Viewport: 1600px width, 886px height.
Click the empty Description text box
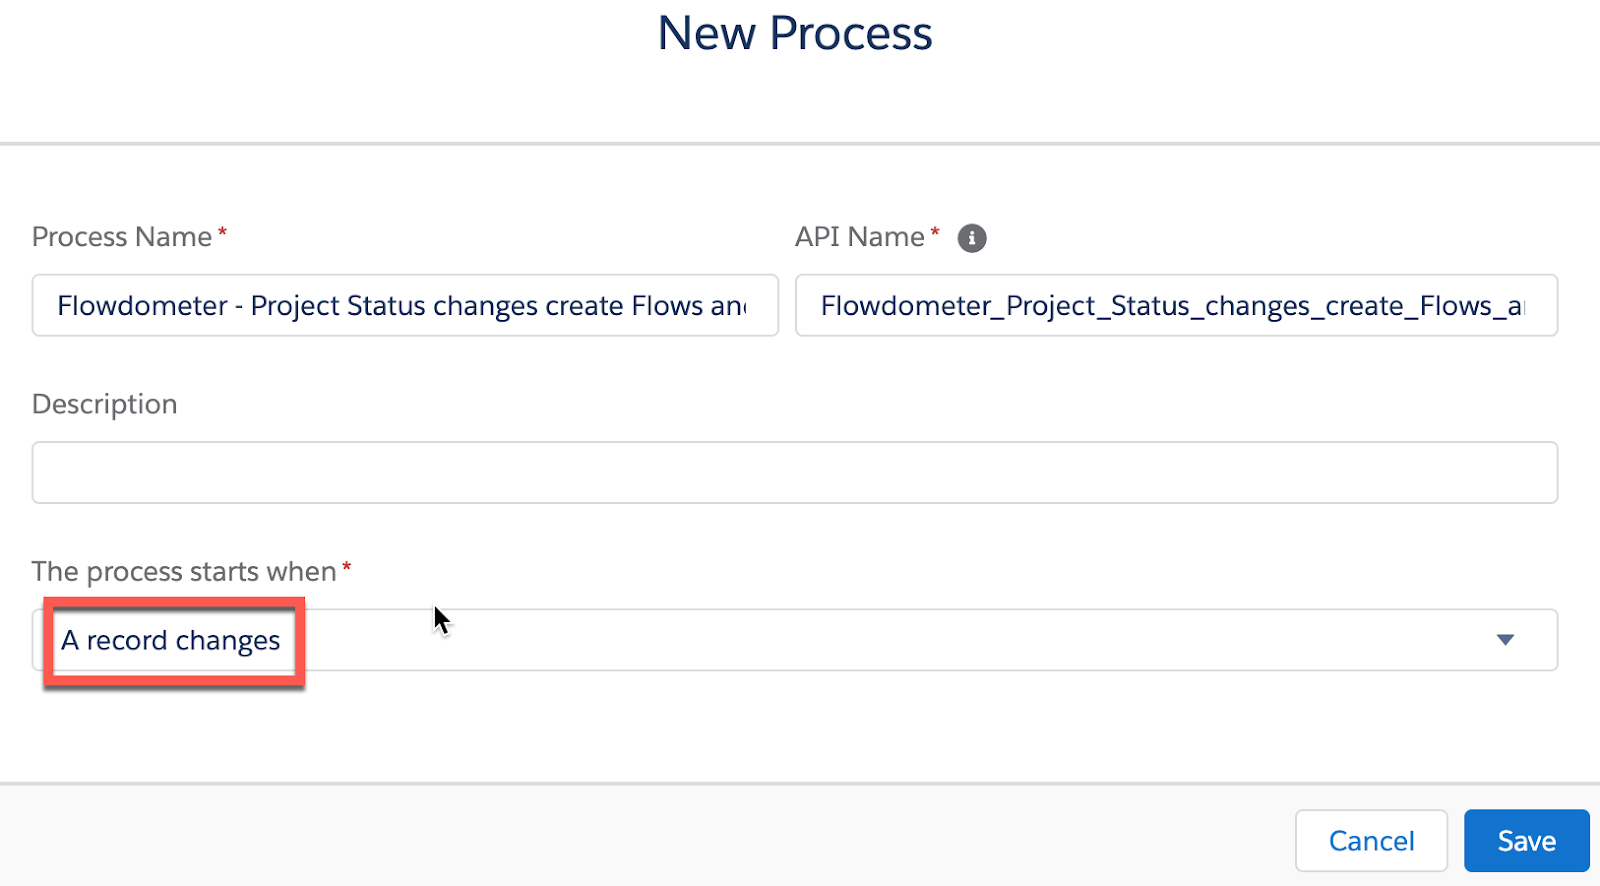(x=794, y=473)
